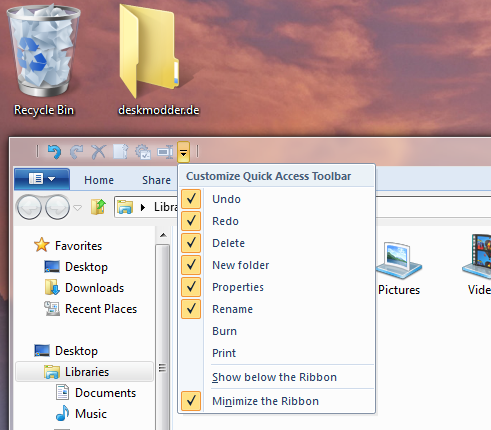The width and height of the screenshot is (491, 430).
Task: Click the Undo icon in Quick Access Toolbar
Action: coord(54,152)
